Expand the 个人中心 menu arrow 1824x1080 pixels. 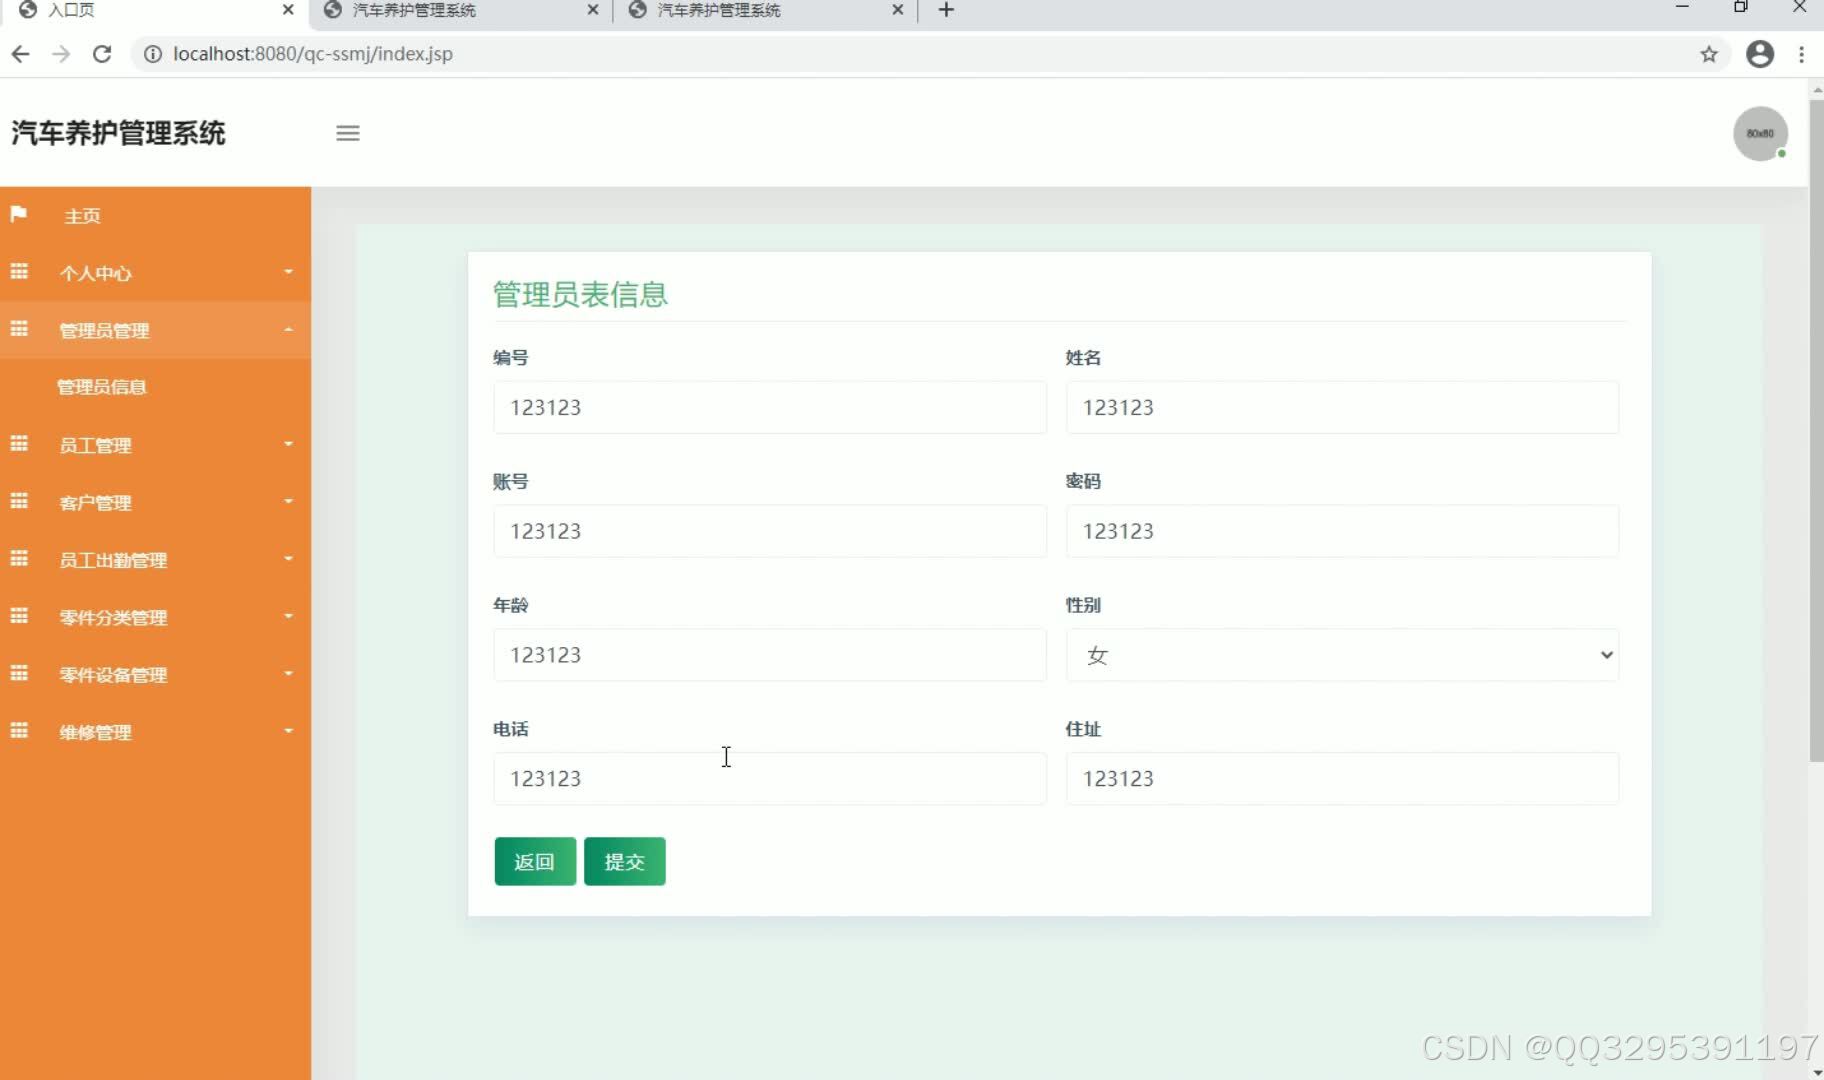288,272
